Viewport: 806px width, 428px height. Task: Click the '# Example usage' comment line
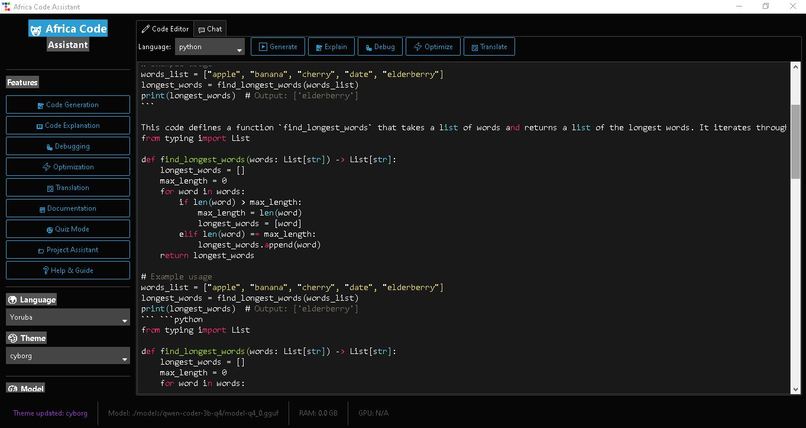pos(177,276)
